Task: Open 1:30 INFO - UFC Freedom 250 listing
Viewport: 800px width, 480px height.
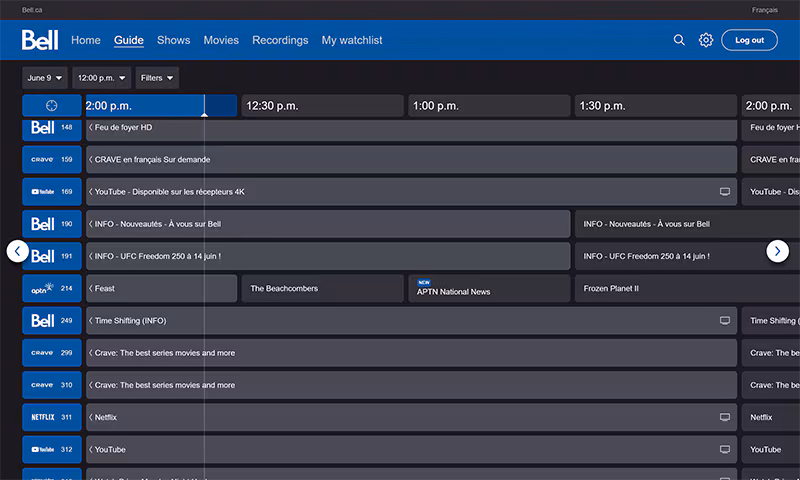Action: point(687,256)
